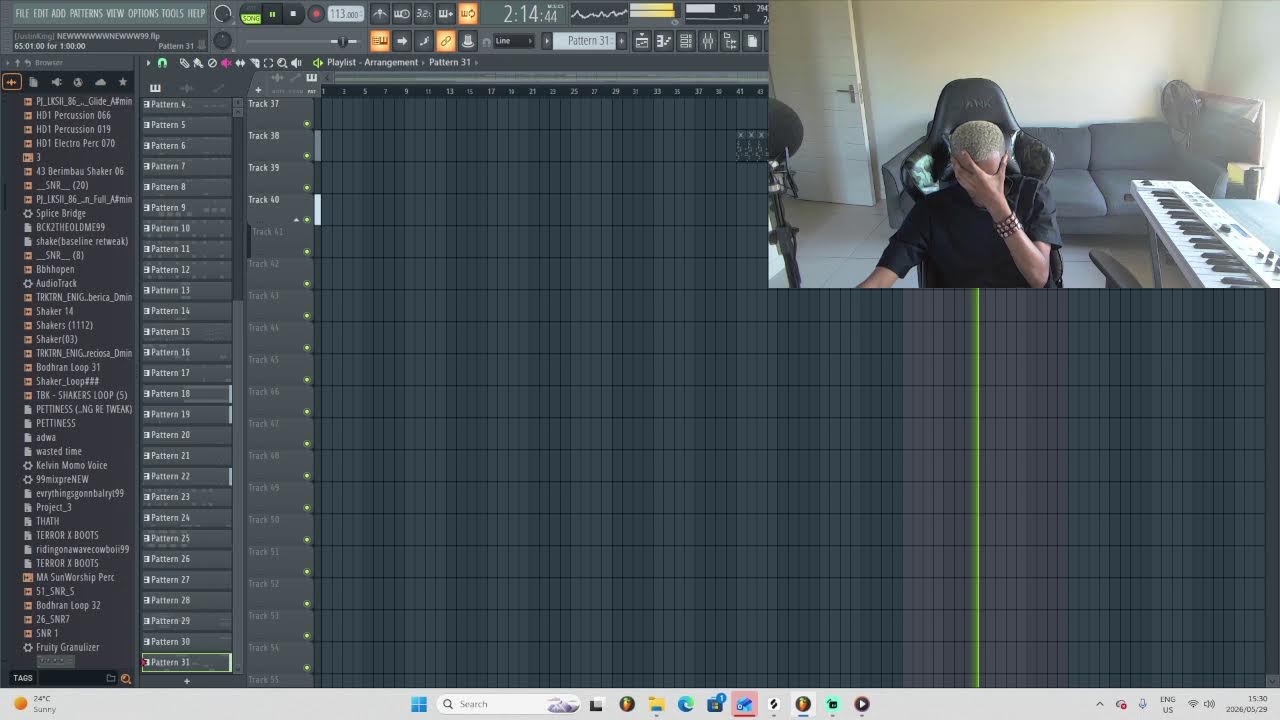The image size is (1280, 720).
Task: Search the browser with the magnifier icon
Action: (x=125, y=678)
